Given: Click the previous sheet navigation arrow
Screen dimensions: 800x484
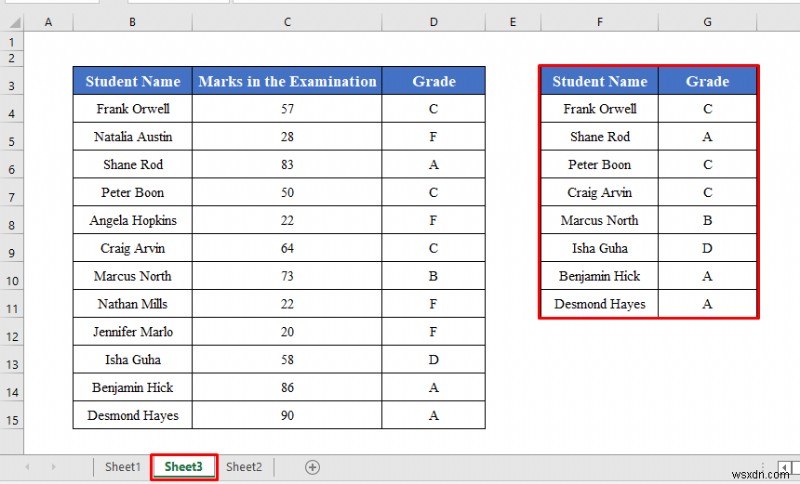Looking at the screenshot, I should coord(28,467).
